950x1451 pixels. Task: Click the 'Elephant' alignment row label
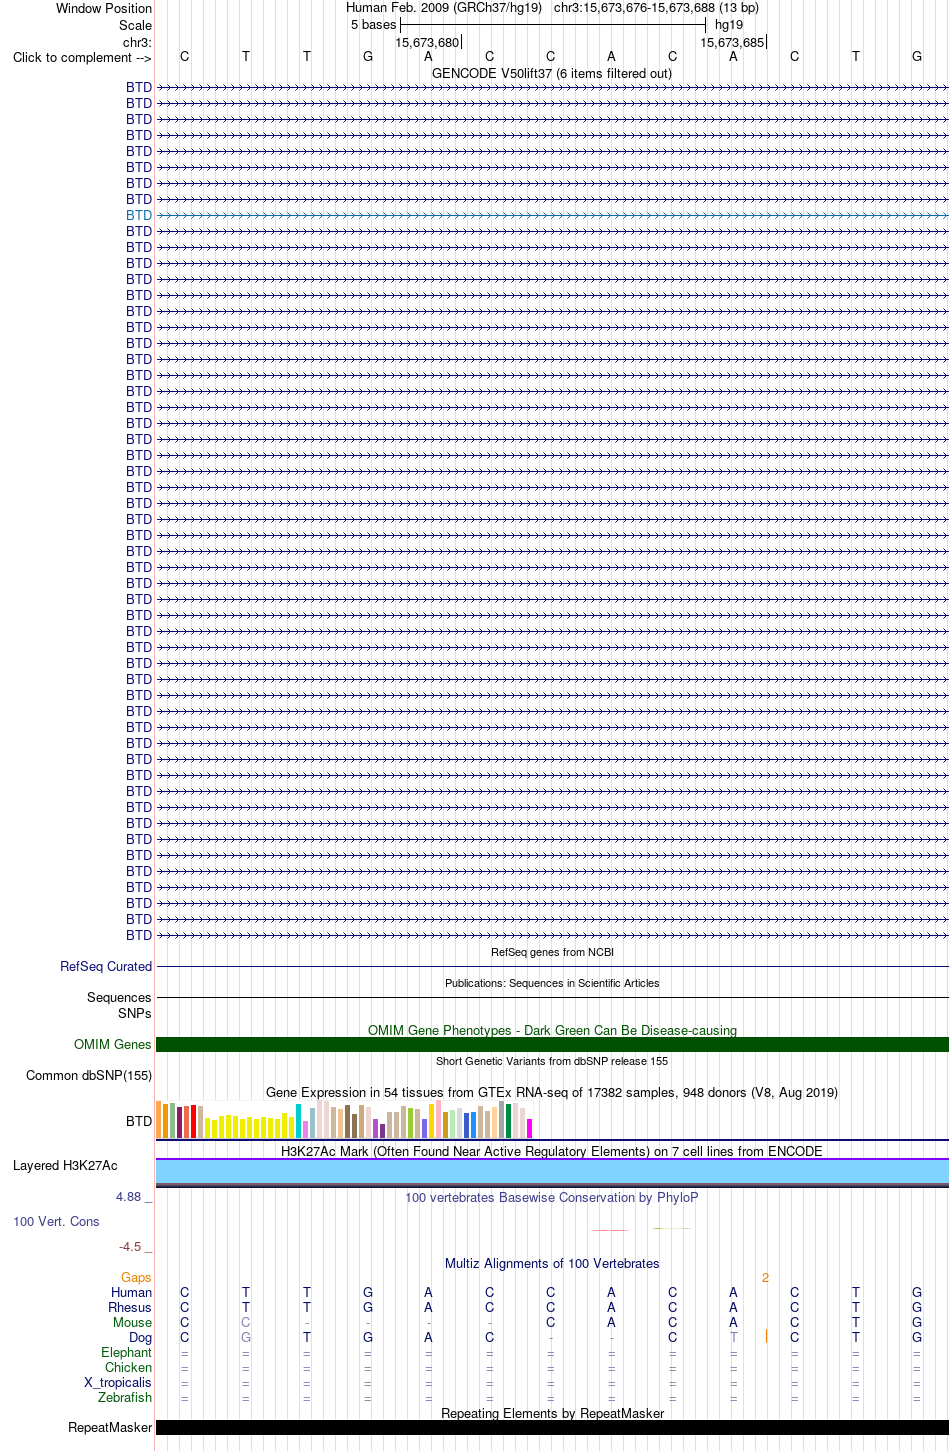127,1352
